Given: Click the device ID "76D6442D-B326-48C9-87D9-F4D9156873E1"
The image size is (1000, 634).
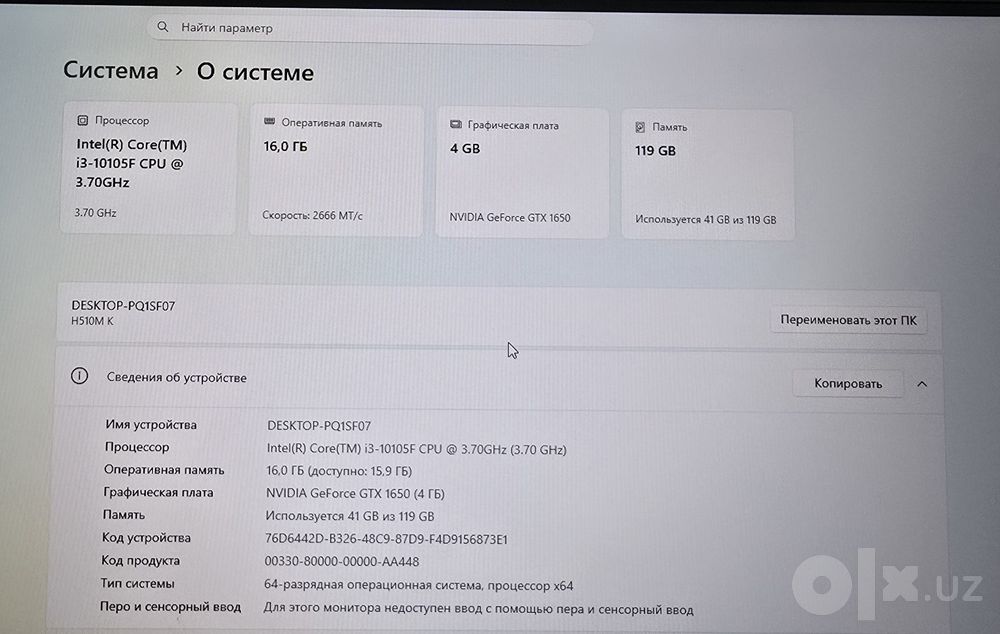Looking at the screenshot, I should 386,539.
